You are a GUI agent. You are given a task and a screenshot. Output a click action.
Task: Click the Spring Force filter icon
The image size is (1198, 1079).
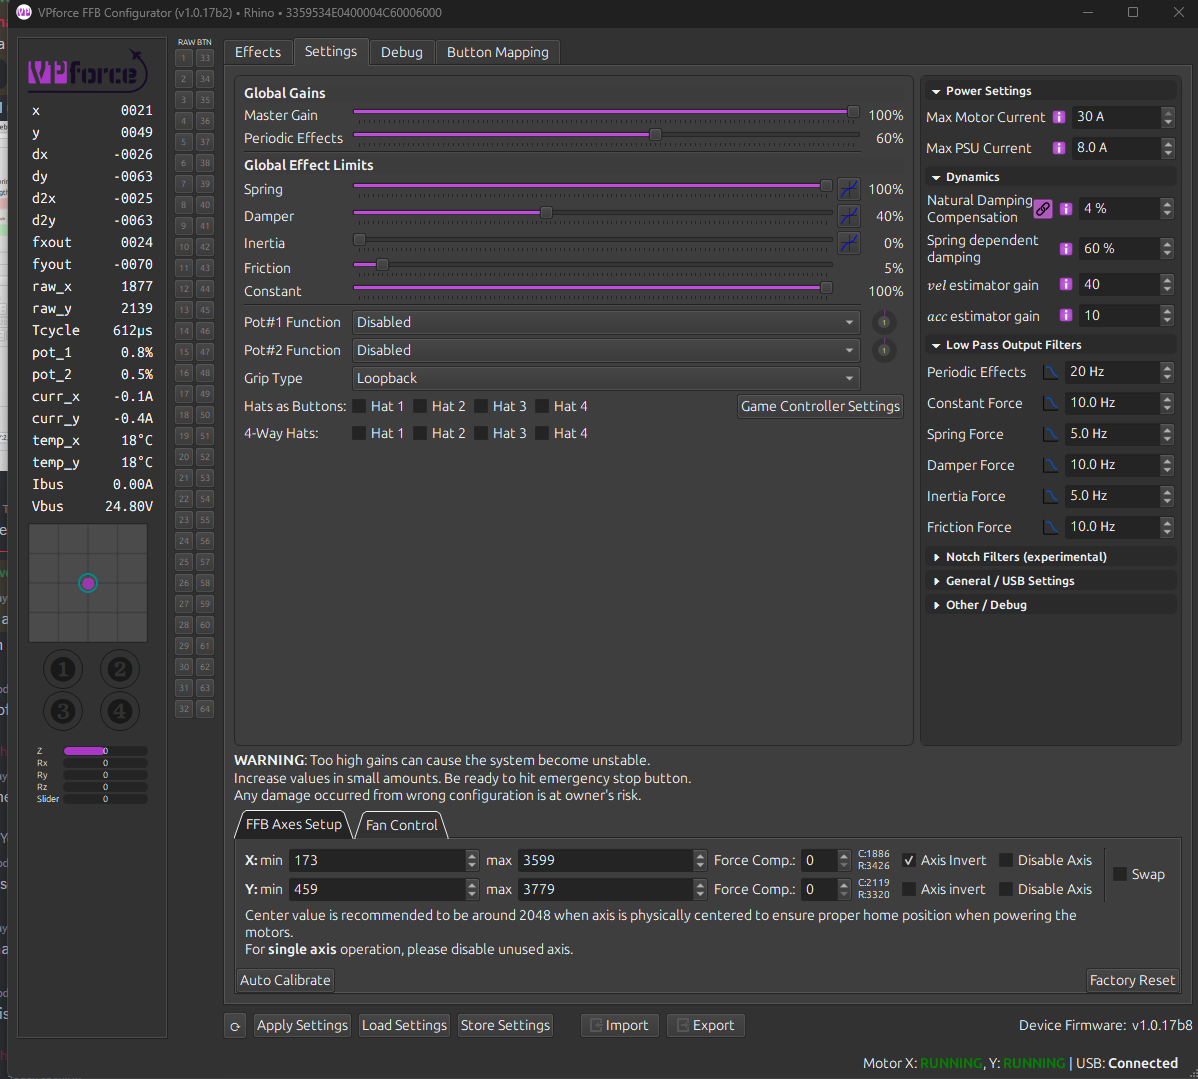(x=1051, y=434)
